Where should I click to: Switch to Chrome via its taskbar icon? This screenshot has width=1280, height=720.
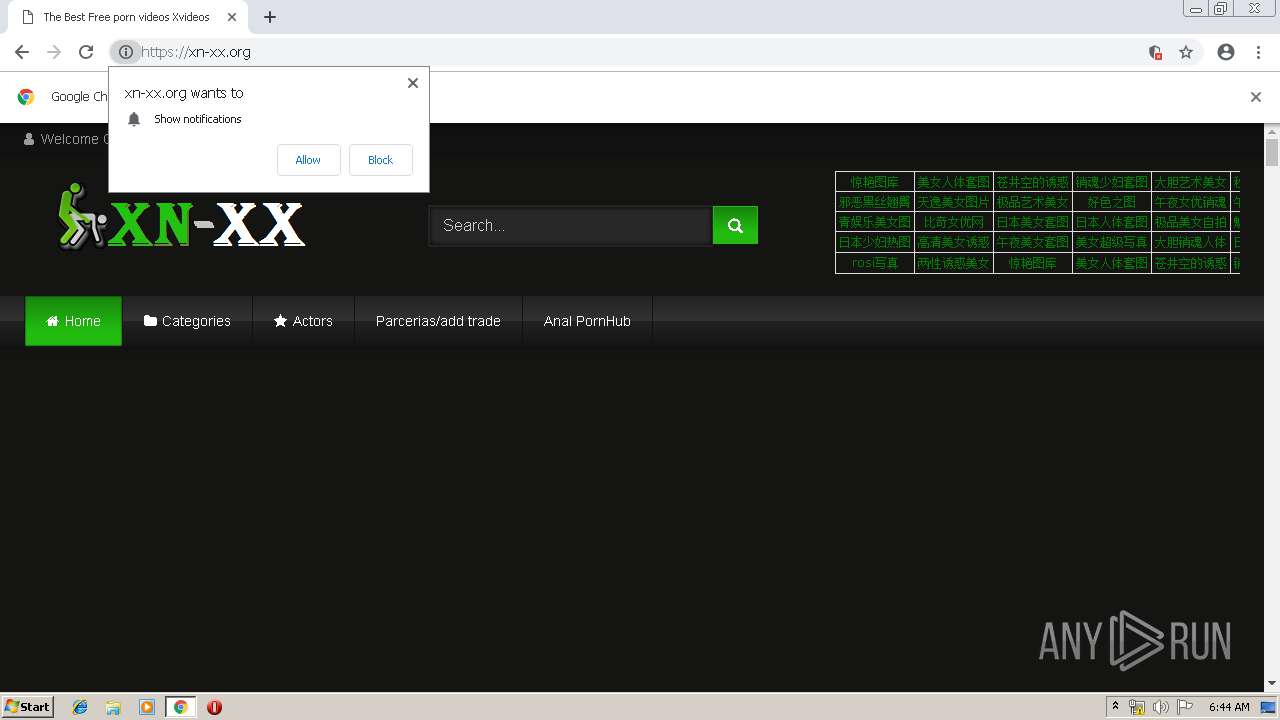tap(180, 707)
